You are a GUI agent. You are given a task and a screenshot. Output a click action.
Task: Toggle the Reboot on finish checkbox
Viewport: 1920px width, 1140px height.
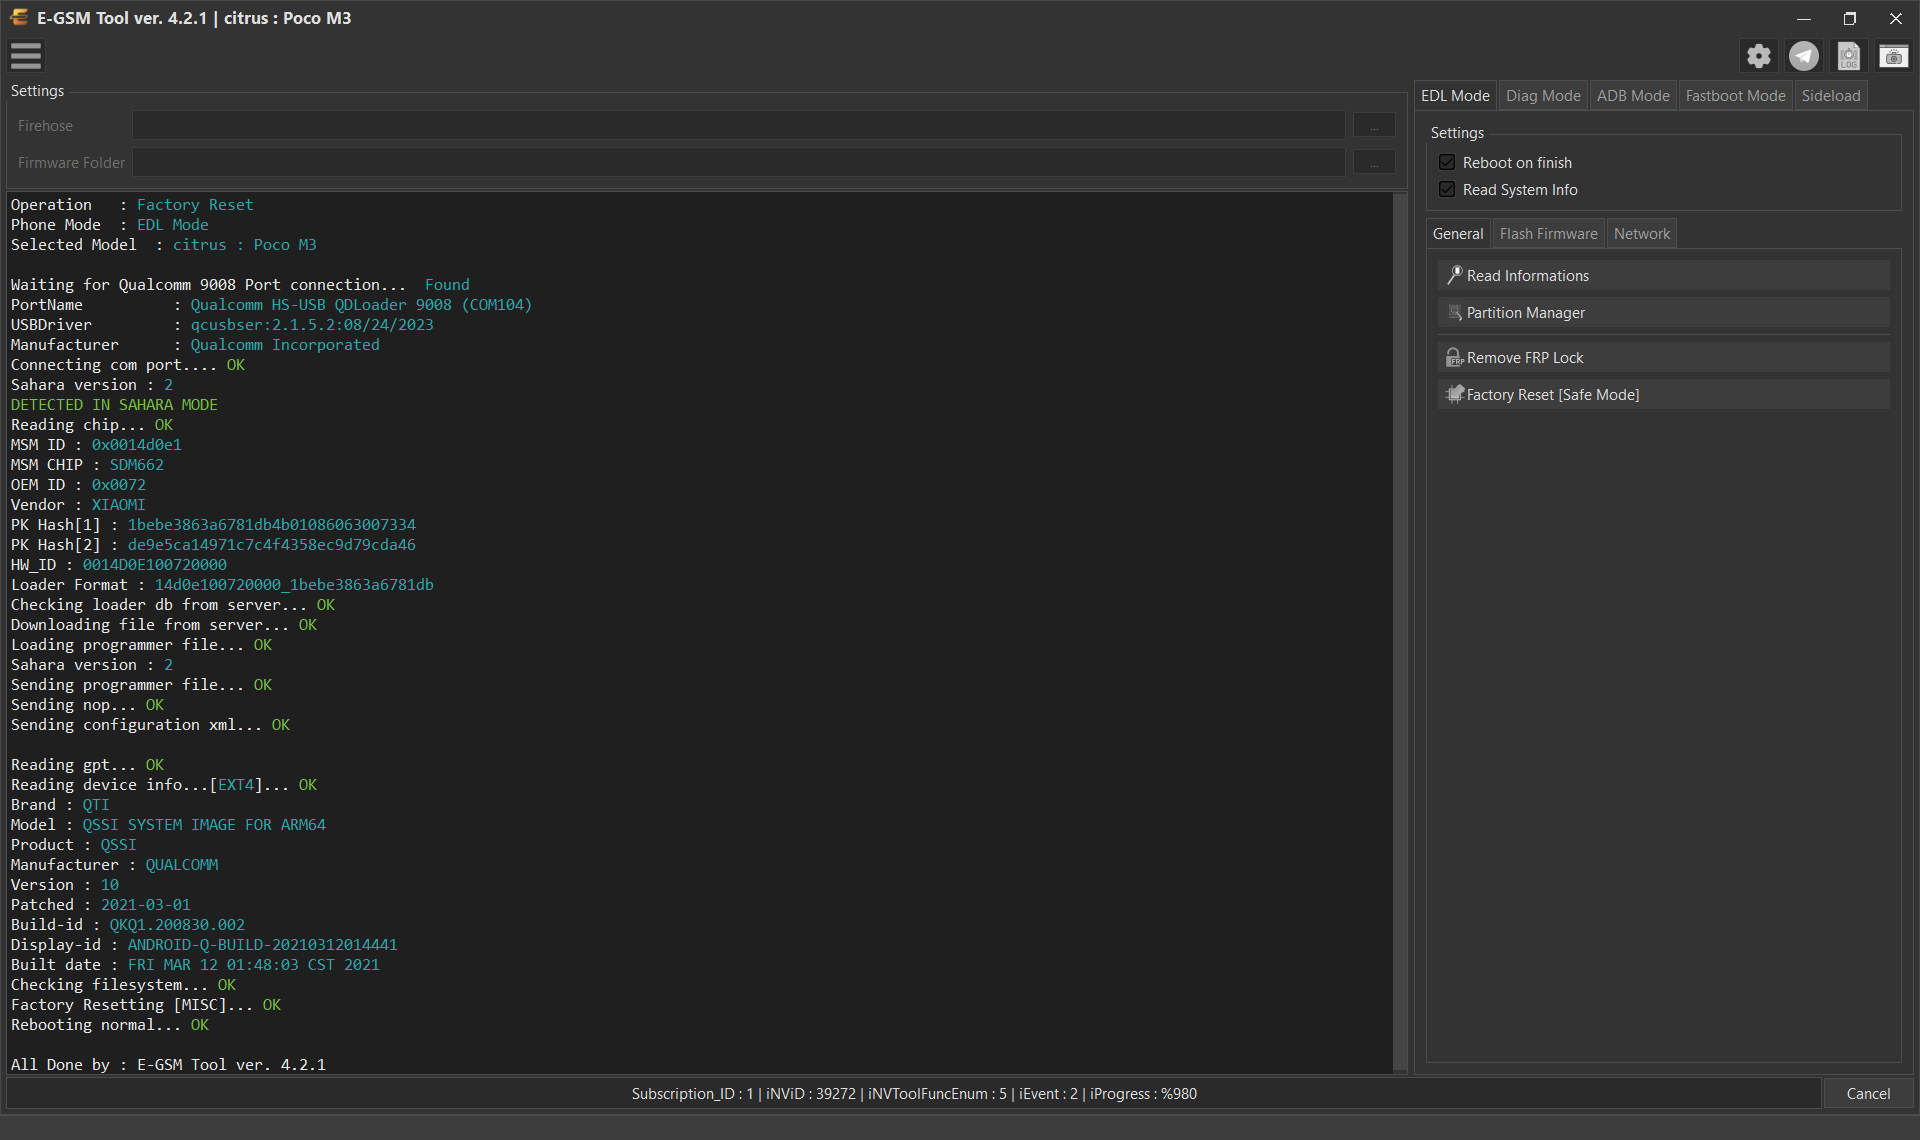[1447, 162]
